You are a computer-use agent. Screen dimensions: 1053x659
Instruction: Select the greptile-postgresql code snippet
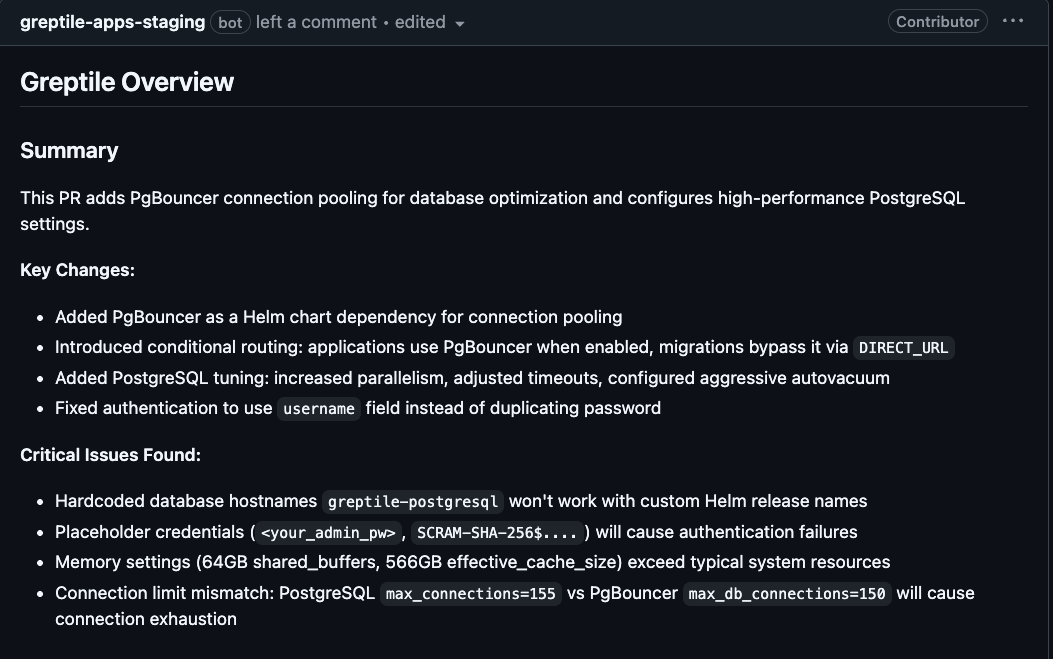pyautogui.click(x=413, y=502)
